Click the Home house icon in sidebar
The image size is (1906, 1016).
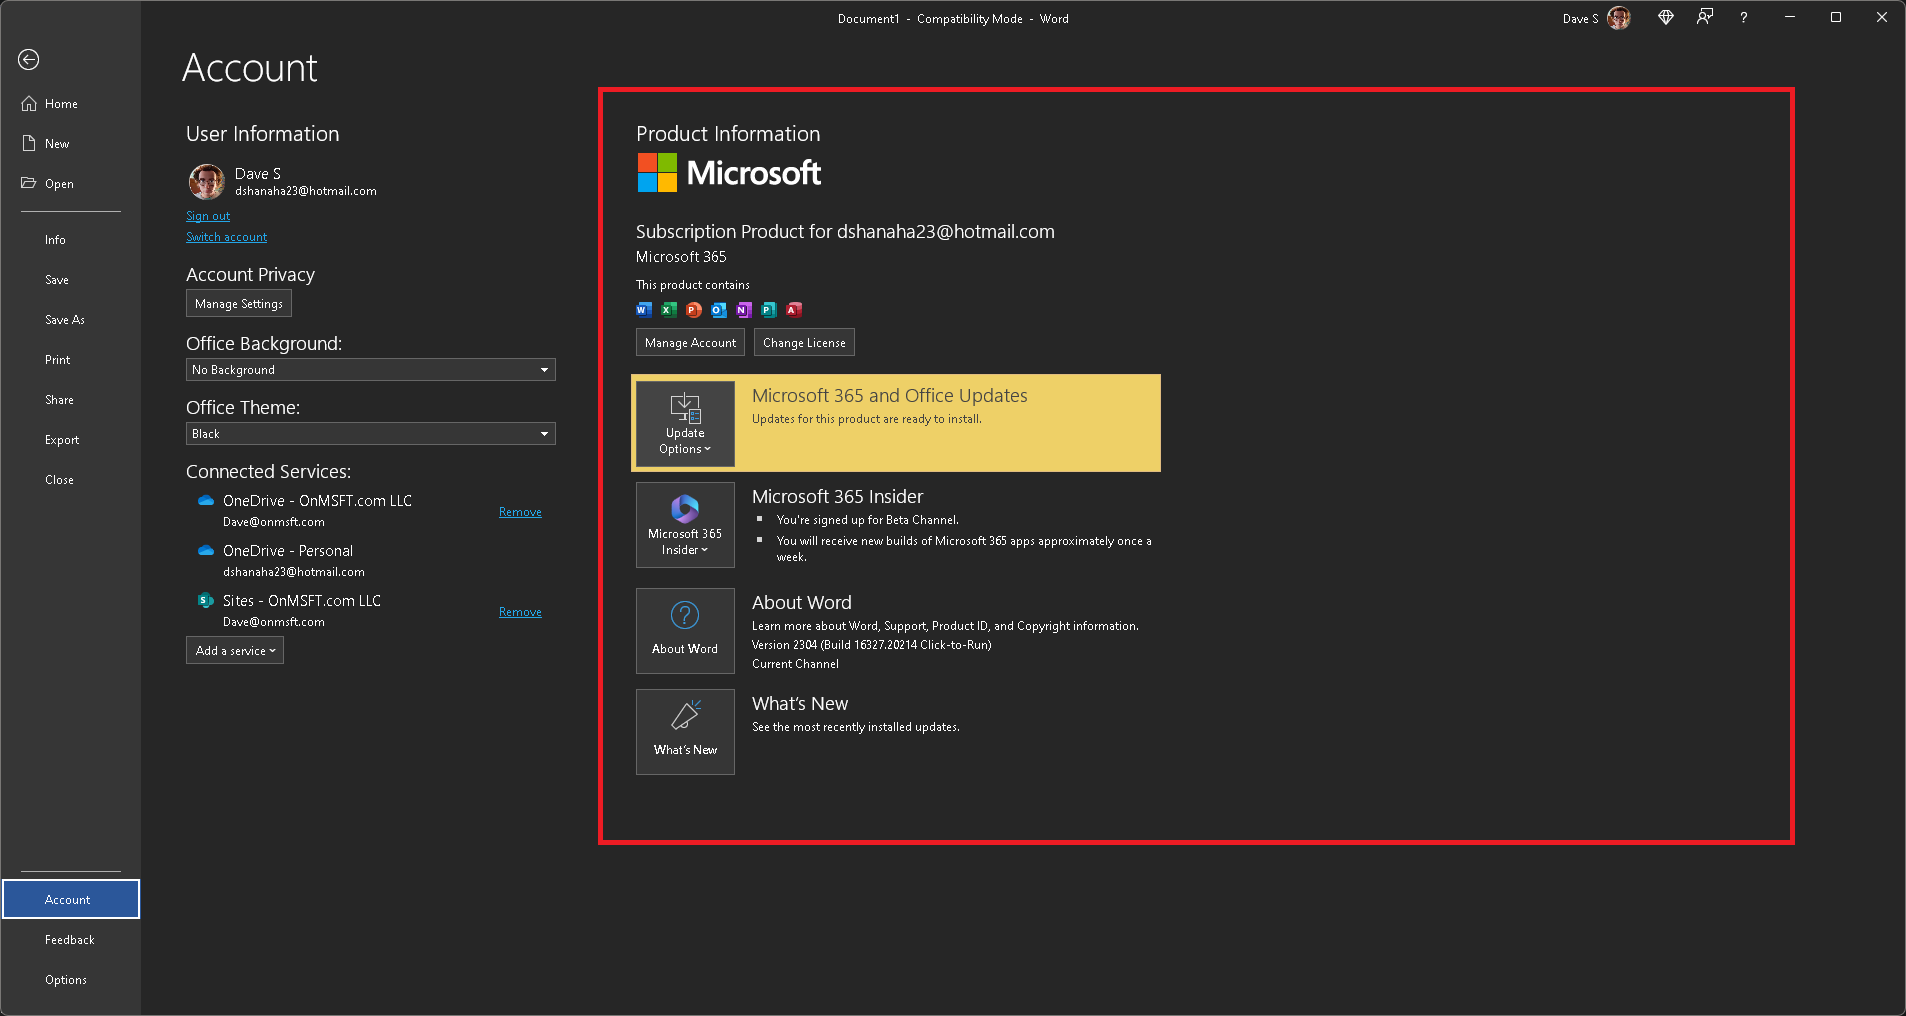[29, 104]
